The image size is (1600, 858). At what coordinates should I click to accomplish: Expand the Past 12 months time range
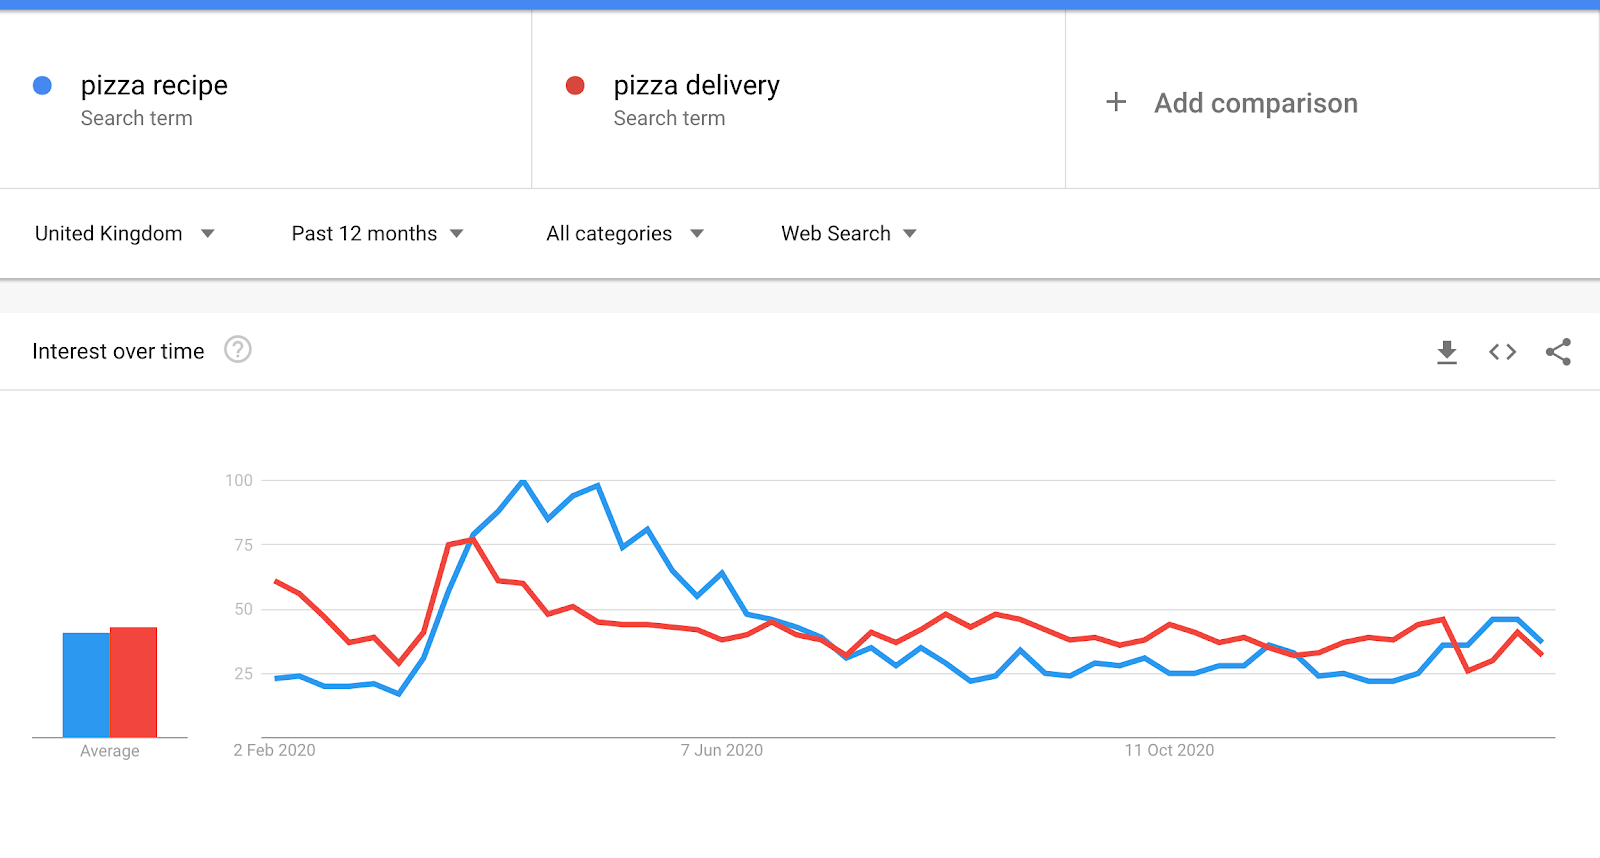(377, 234)
